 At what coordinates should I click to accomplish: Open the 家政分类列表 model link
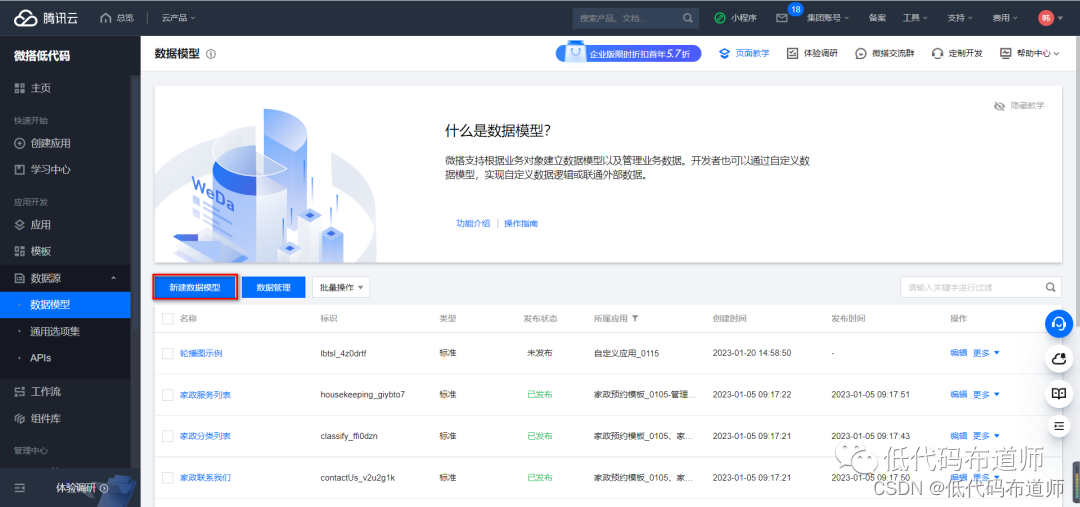(x=205, y=436)
